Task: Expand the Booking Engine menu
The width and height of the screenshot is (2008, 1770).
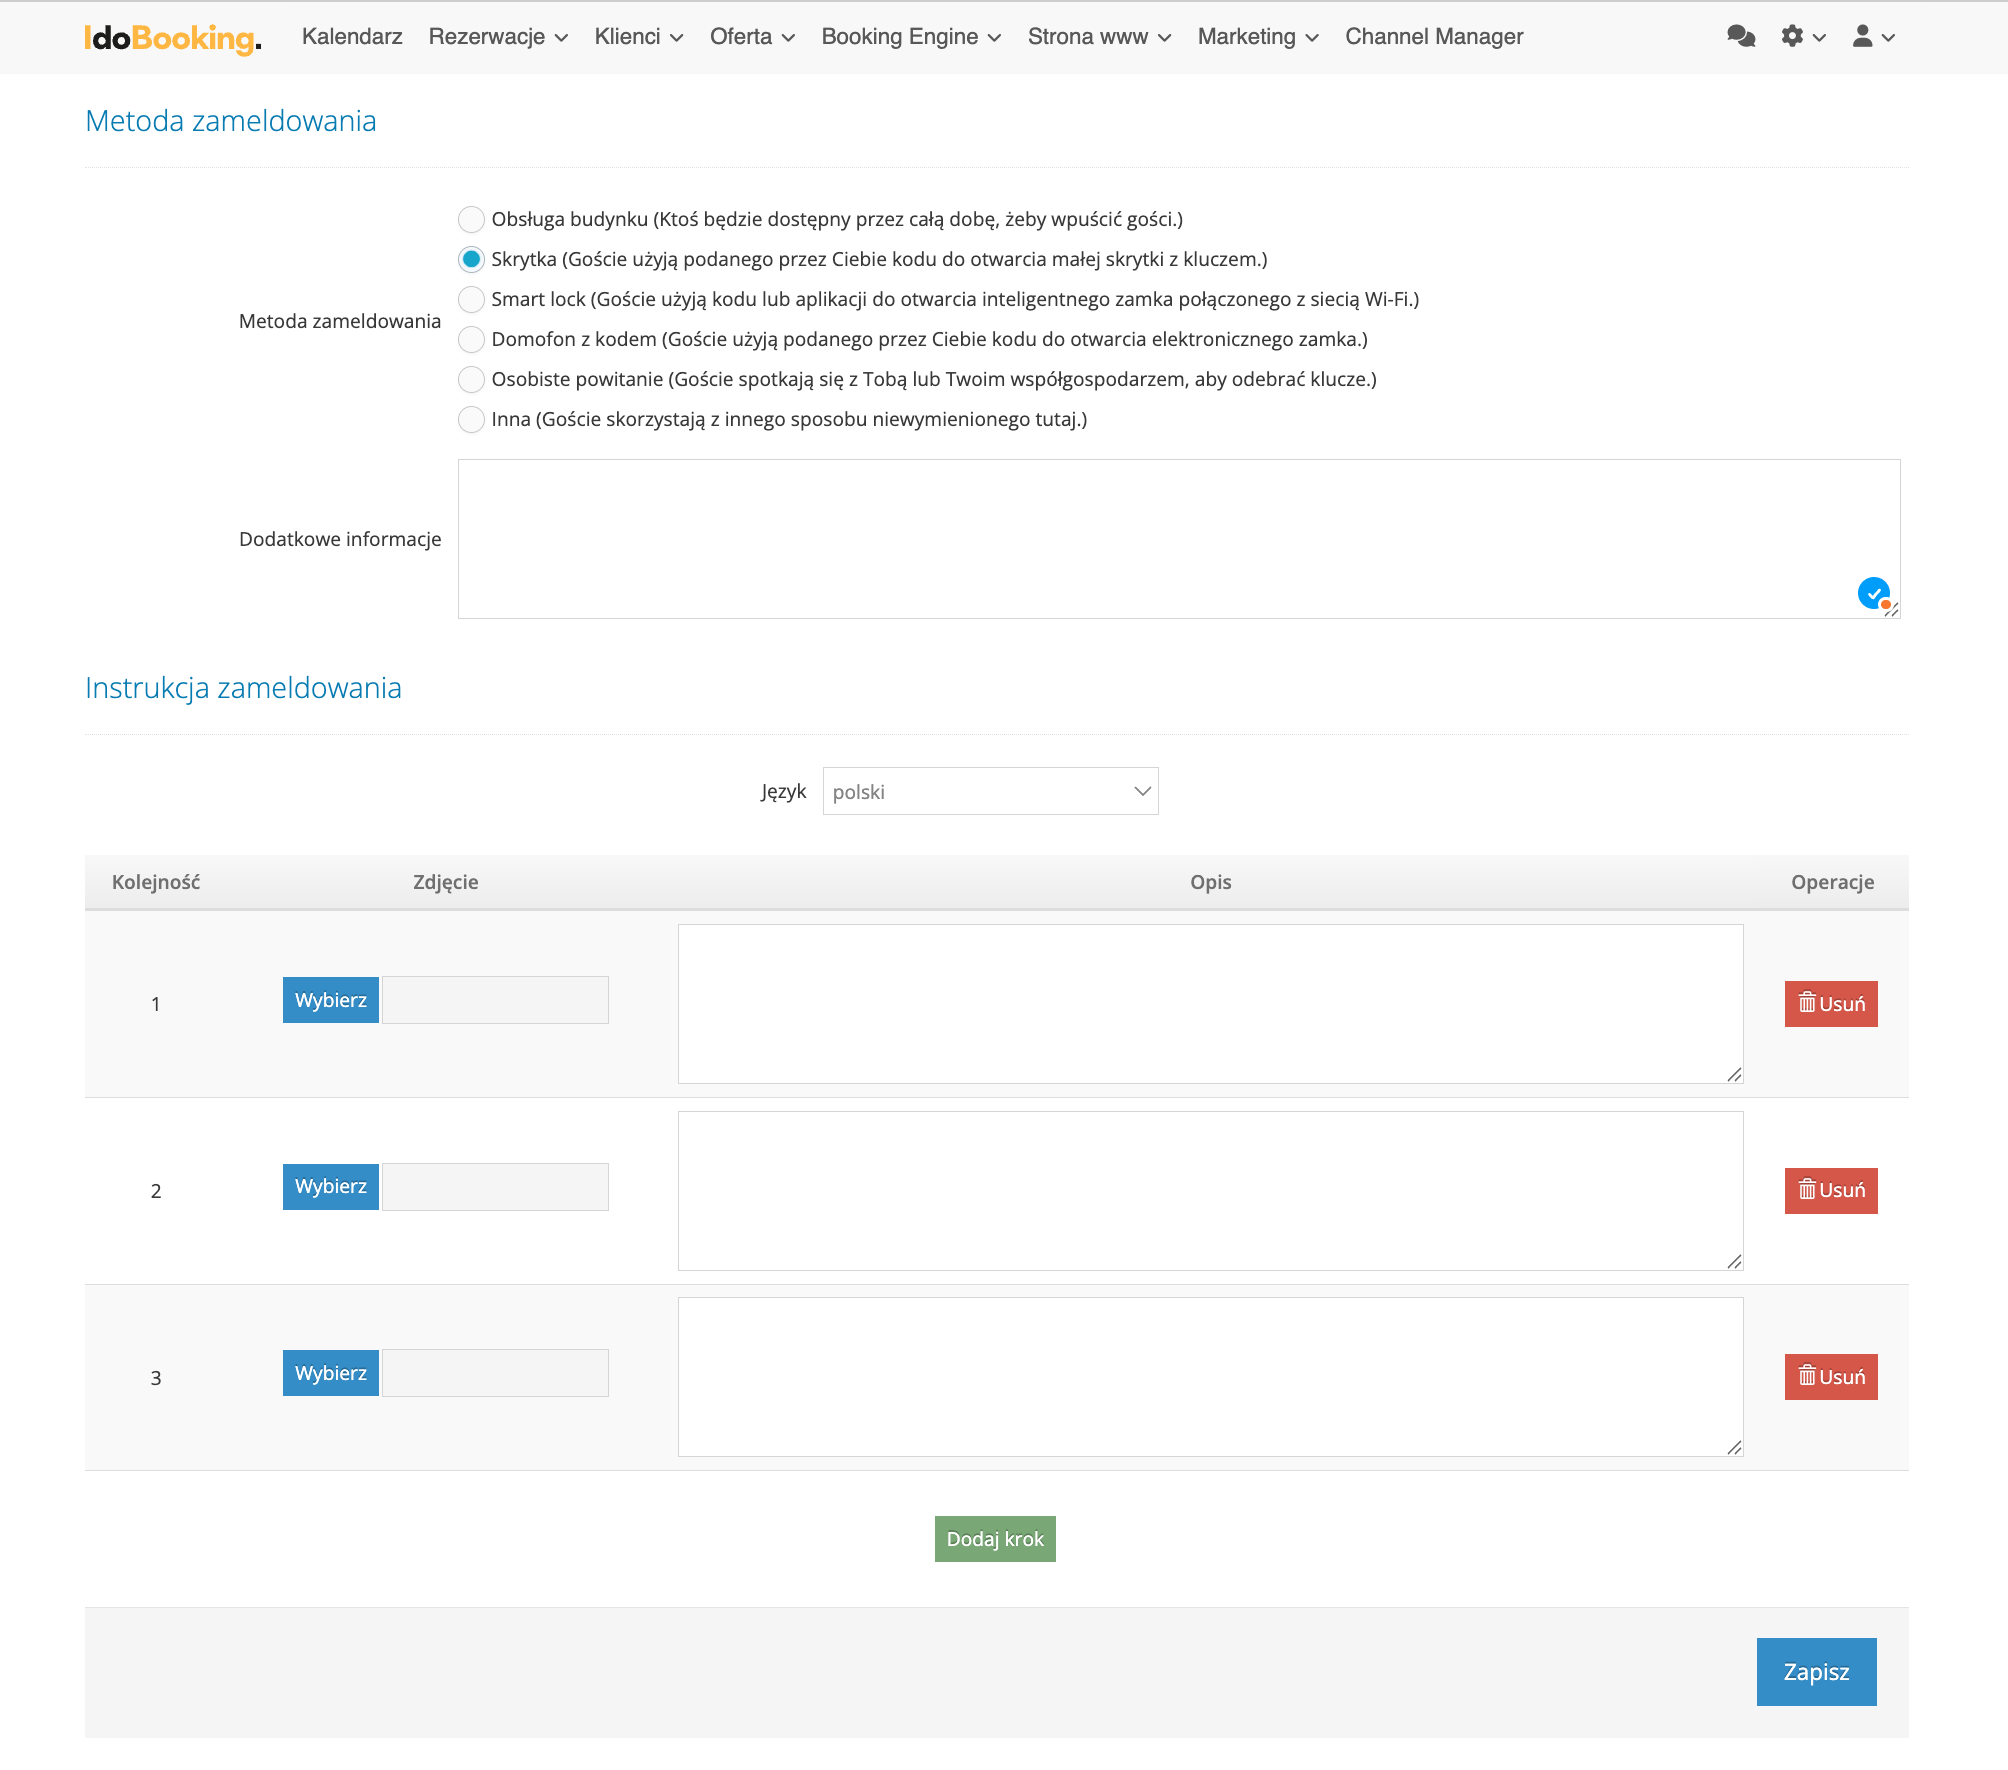Action: [x=910, y=37]
